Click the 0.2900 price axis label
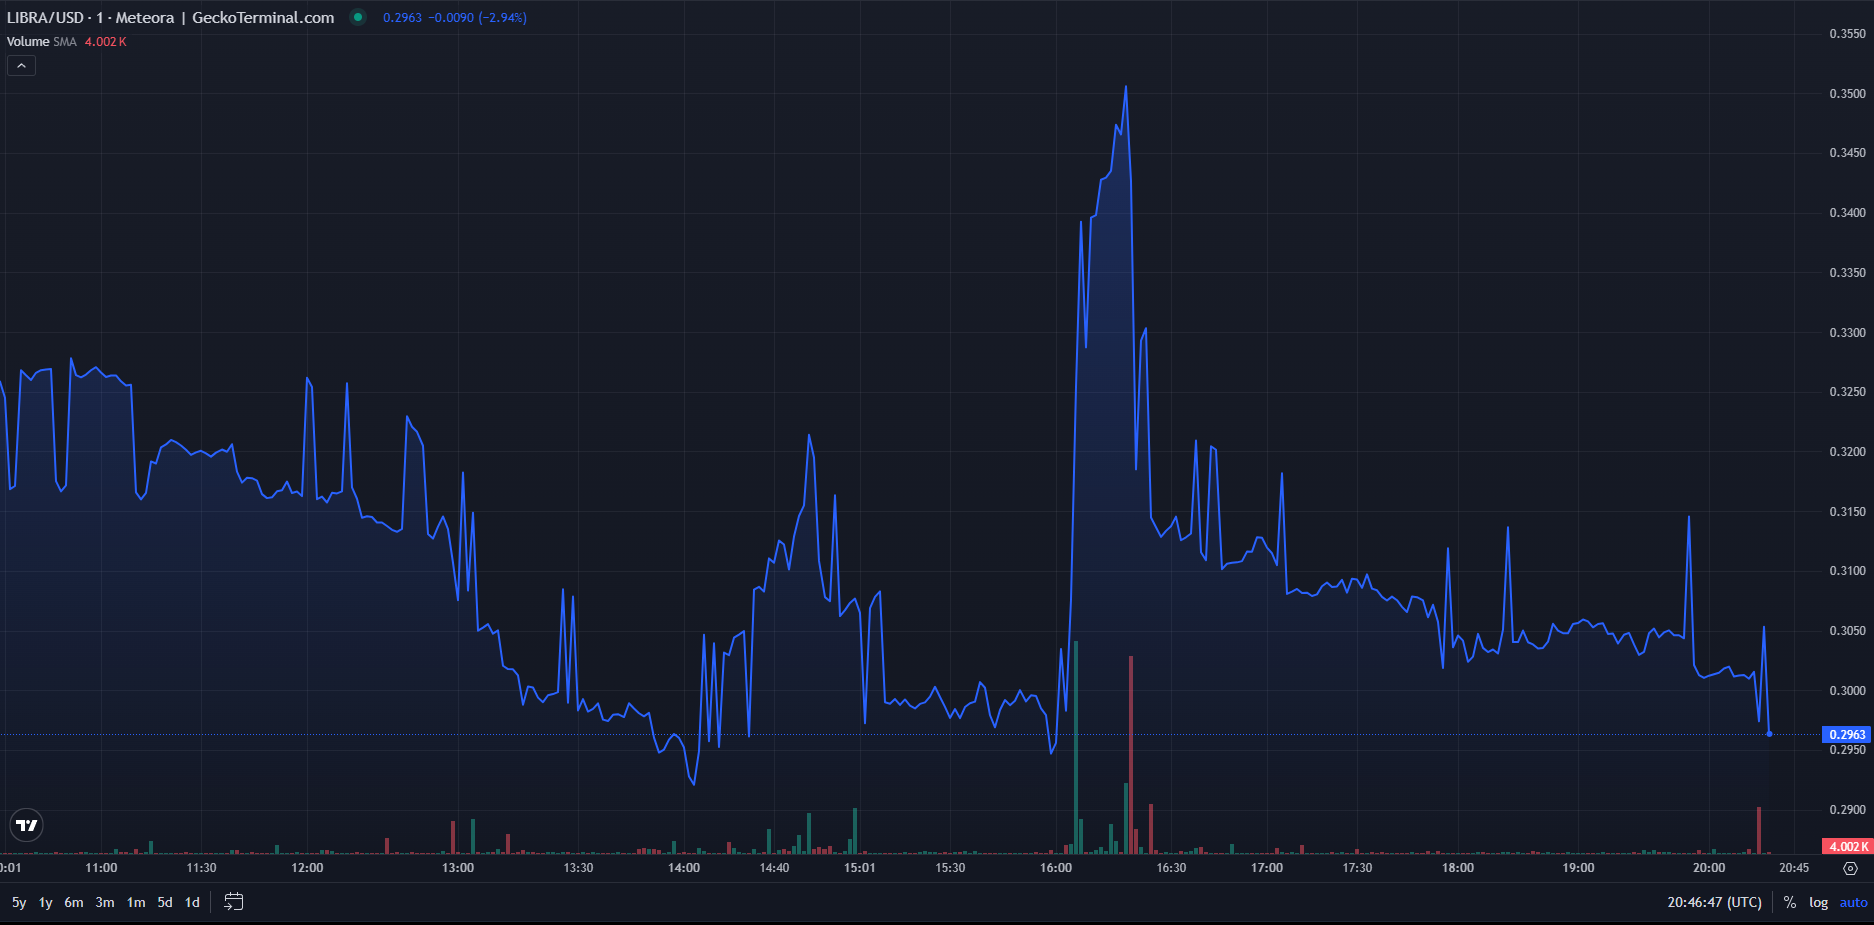 click(x=1847, y=810)
